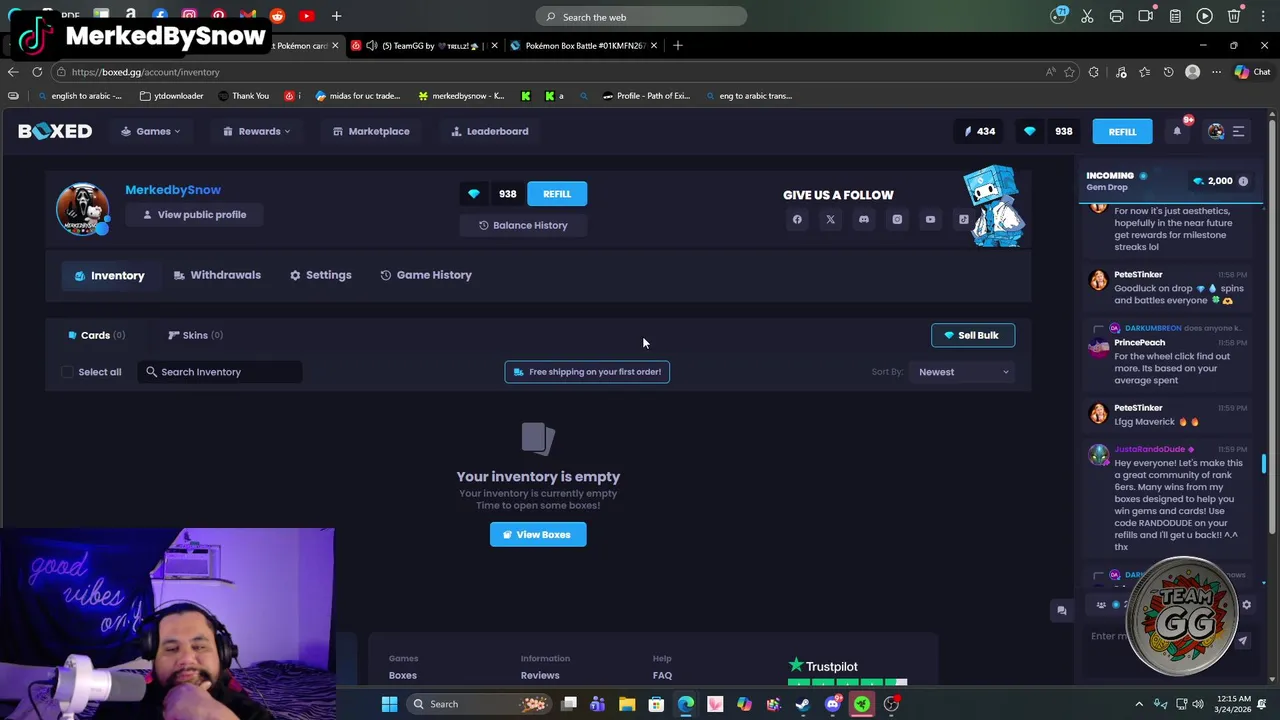
Task: Switch to Pokémon Box Battle browser tab
Action: point(584,45)
